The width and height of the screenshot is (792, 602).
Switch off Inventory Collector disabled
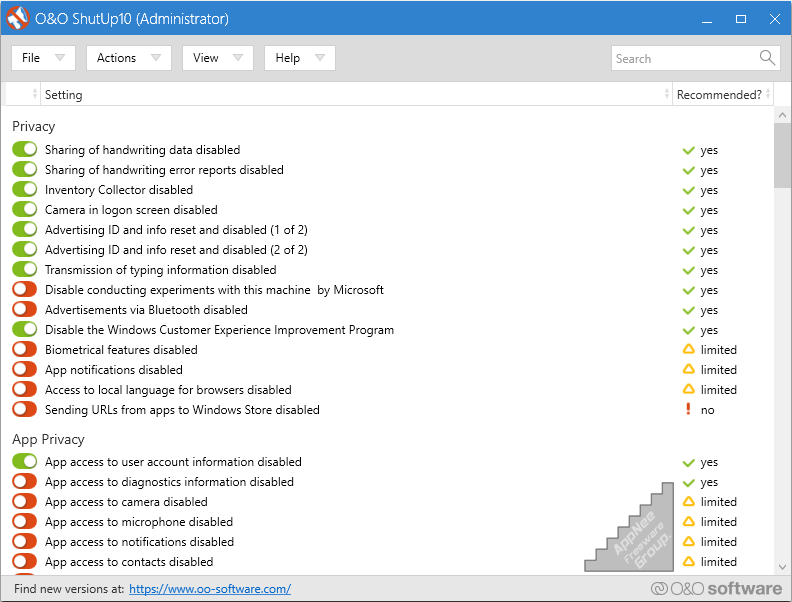point(25,189)
